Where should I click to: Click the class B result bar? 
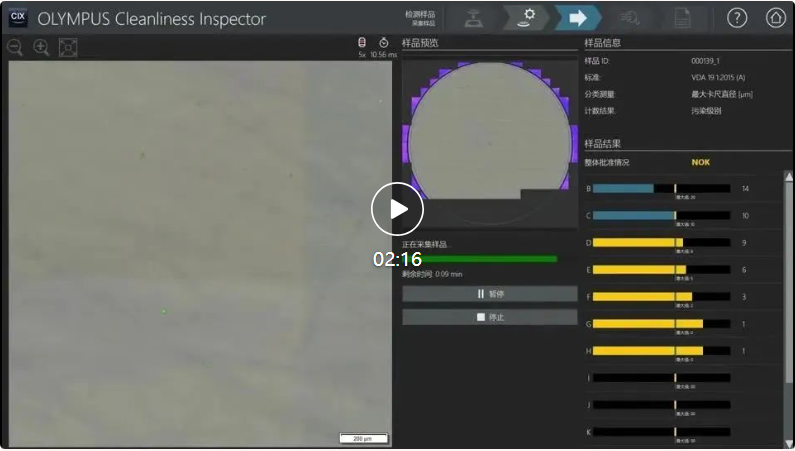coord(661,189)
